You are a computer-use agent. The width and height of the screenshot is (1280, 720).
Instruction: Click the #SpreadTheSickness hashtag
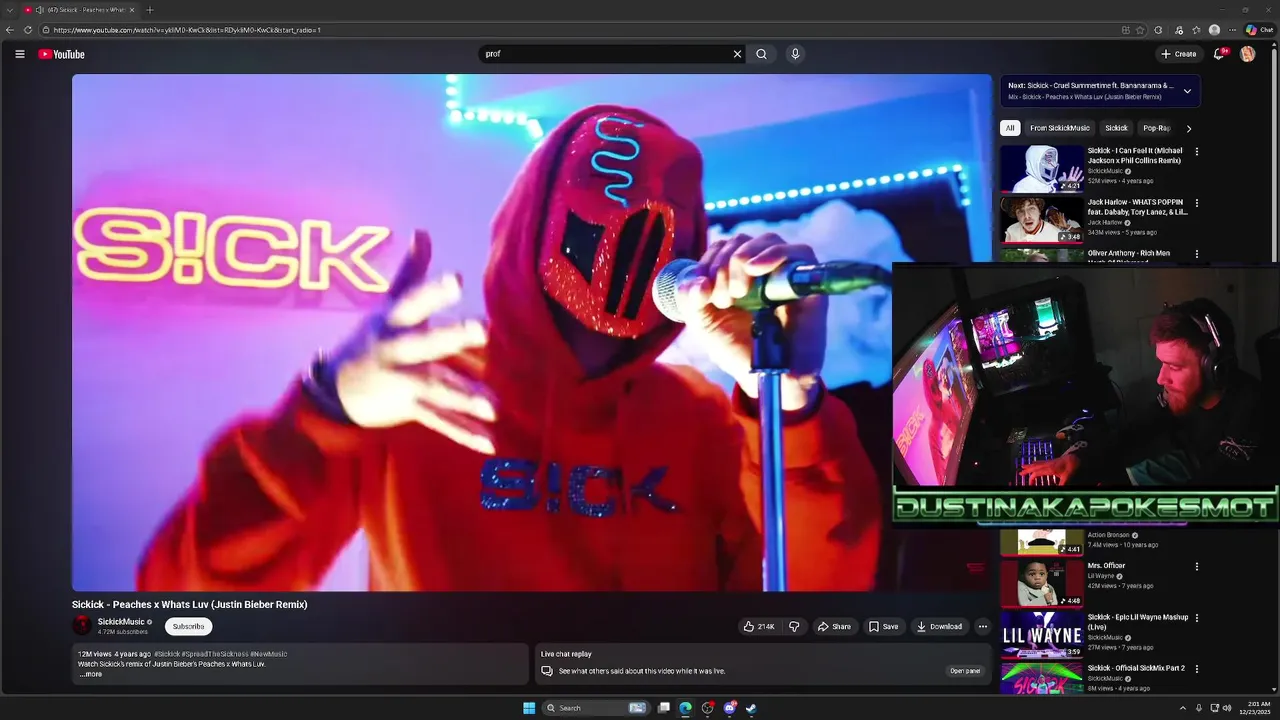click(x=214, y=654)
